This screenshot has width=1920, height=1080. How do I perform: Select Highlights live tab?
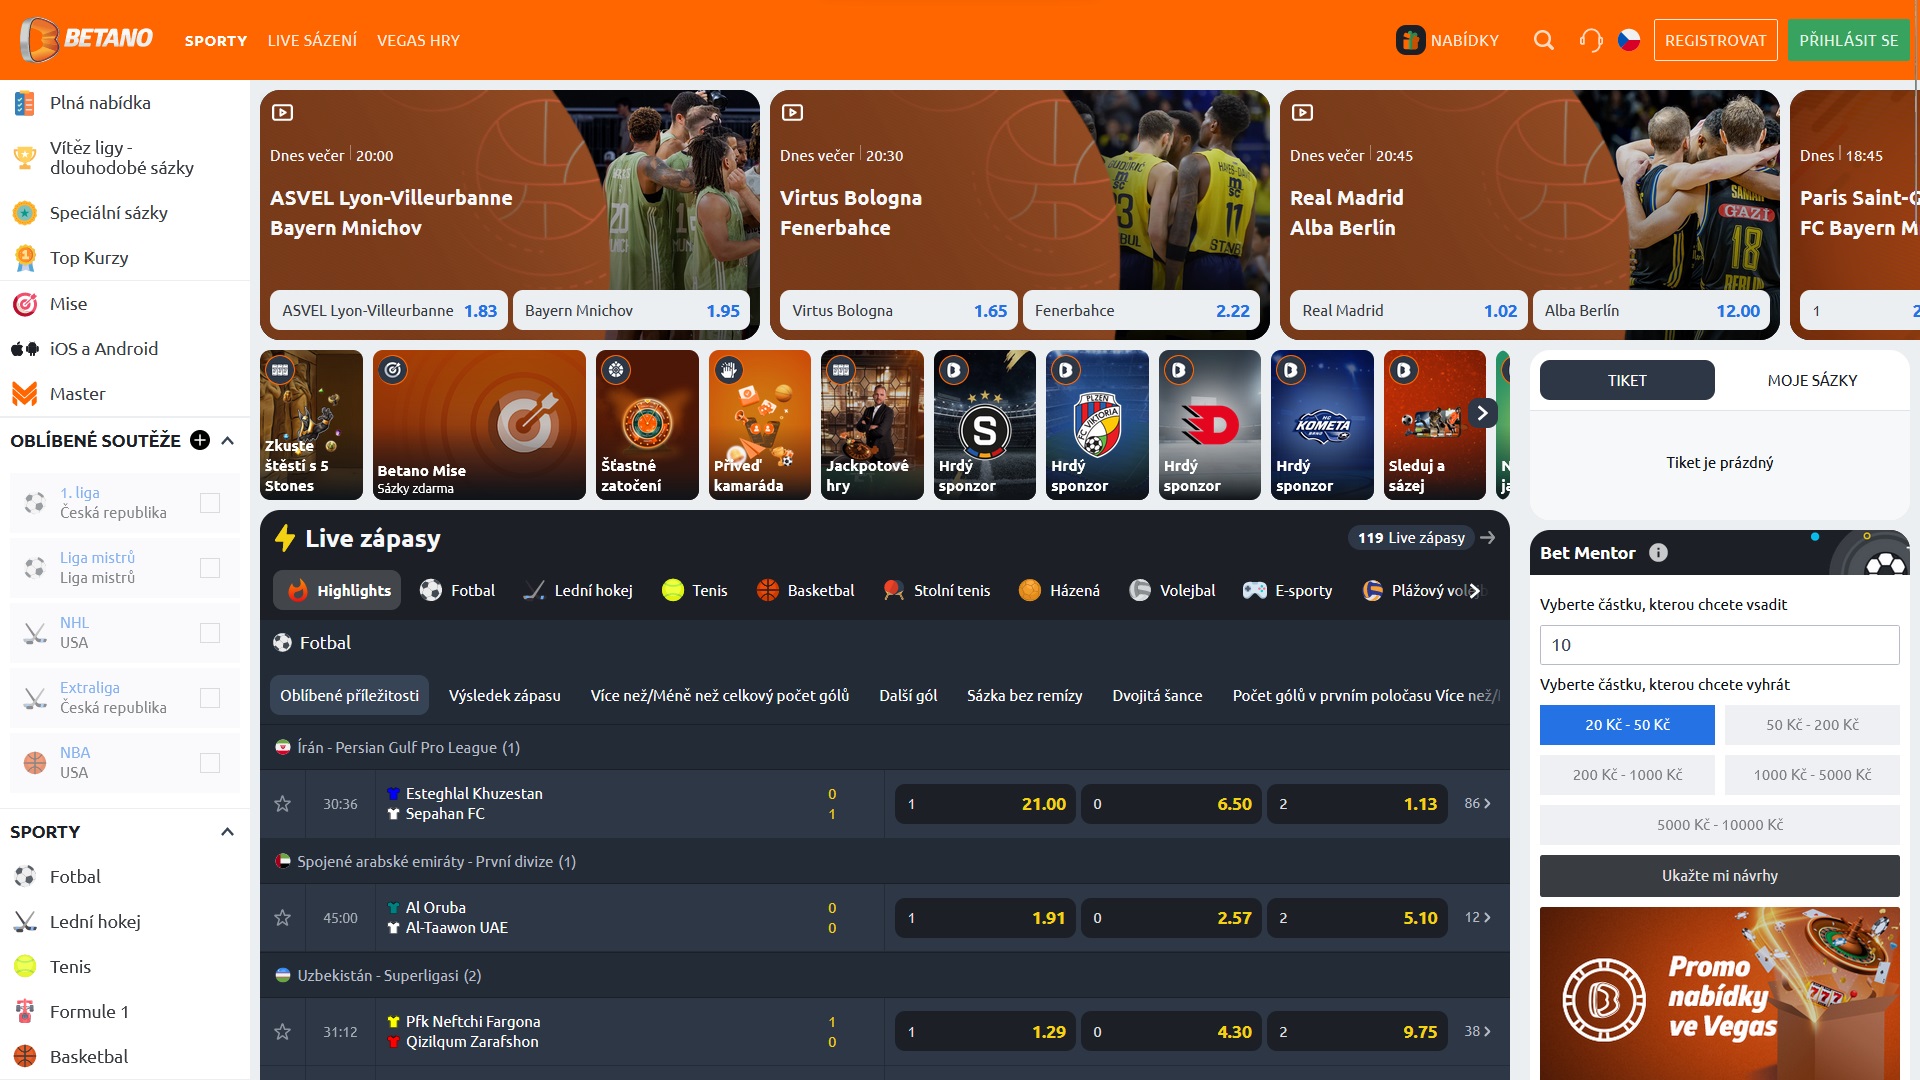click(x=337, y=591)
